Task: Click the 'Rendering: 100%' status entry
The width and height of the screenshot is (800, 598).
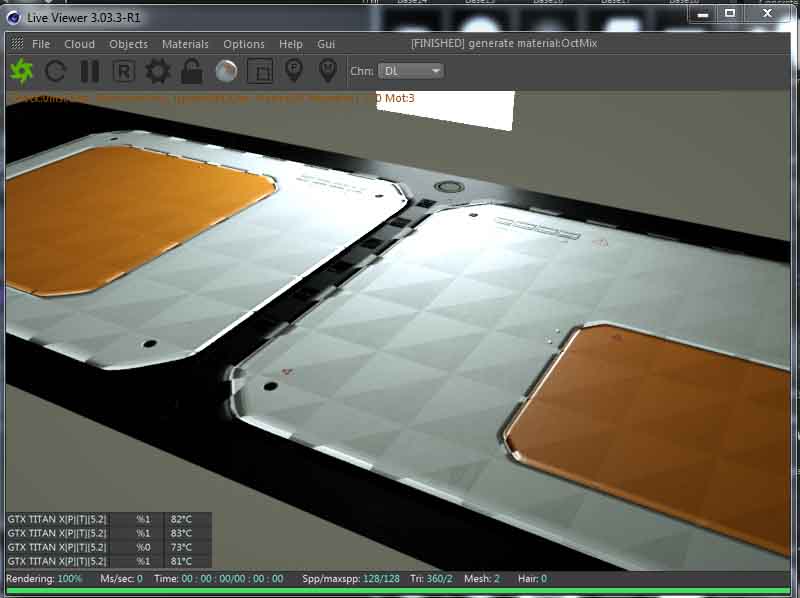Action: click(44, 579)
